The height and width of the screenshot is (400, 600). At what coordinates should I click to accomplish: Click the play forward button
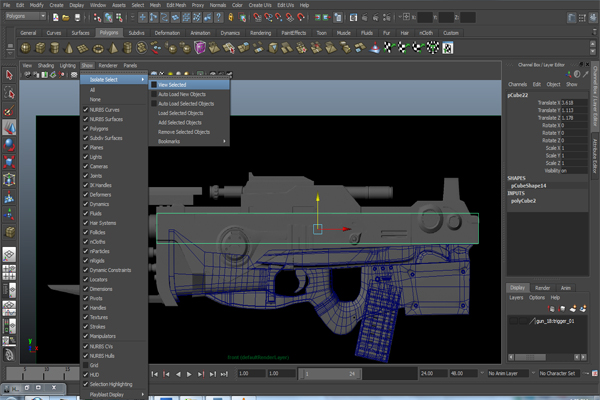[x=189, y=374]
